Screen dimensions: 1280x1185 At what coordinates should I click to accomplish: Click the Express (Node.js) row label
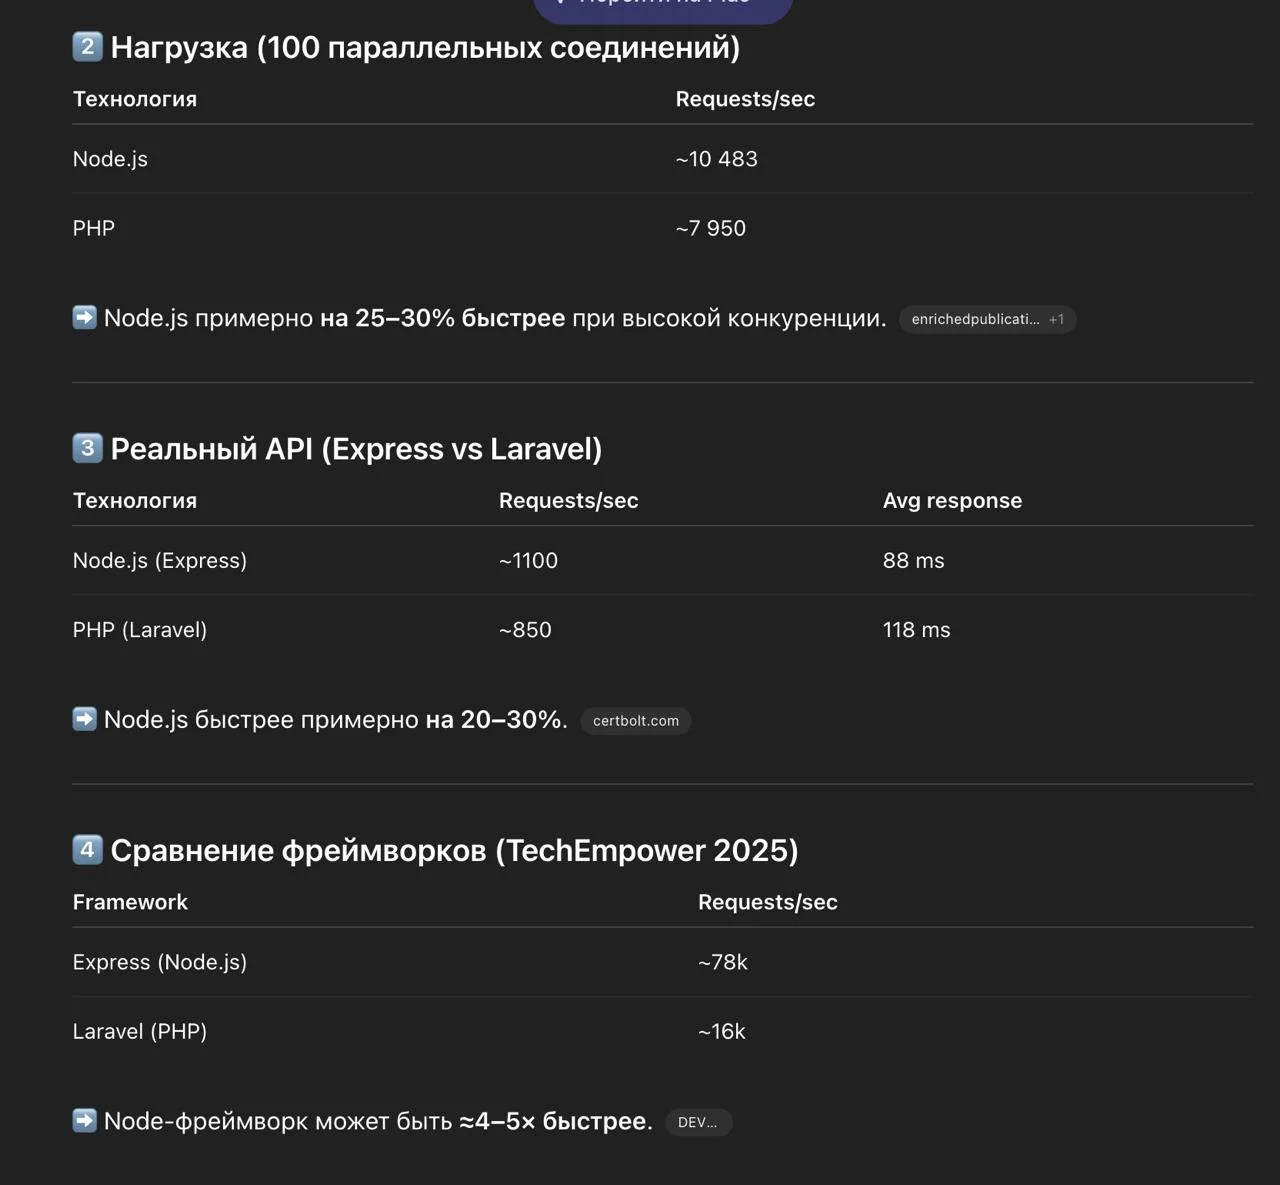160,962
